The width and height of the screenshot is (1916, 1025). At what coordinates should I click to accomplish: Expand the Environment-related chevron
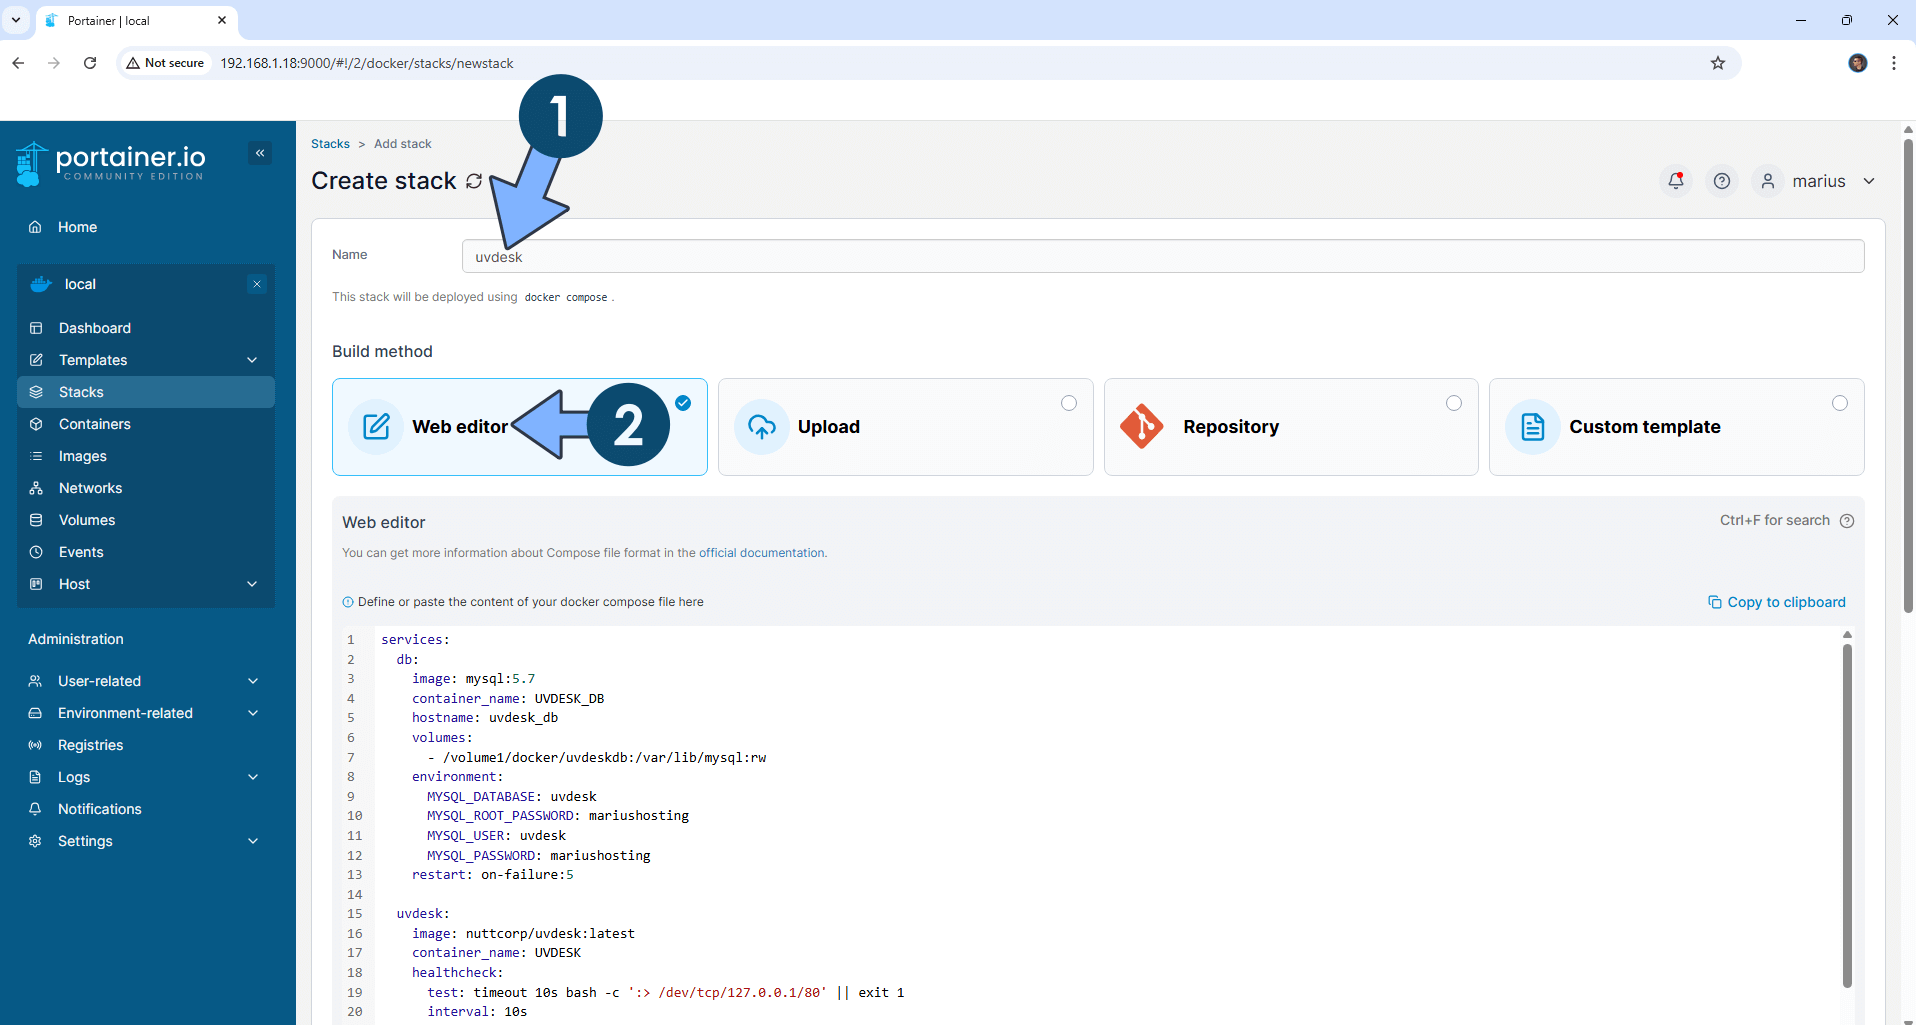[x=253, y=713]
